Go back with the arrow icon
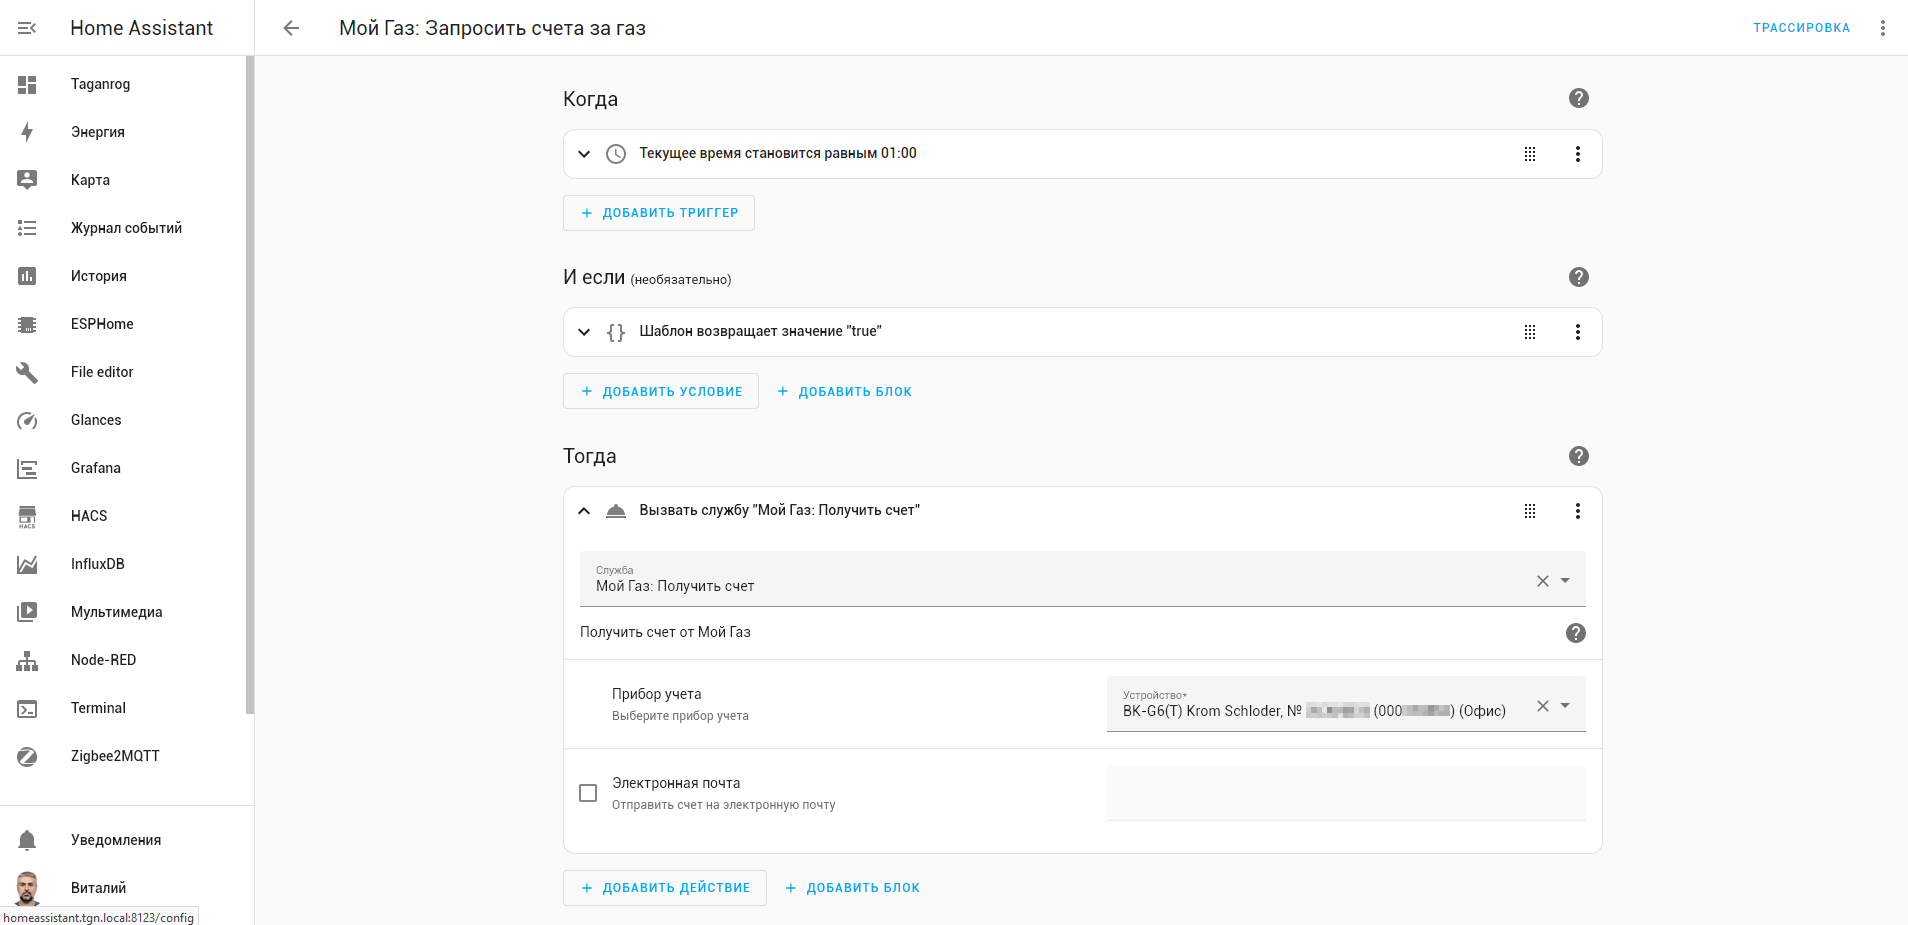 pos(291,28)
